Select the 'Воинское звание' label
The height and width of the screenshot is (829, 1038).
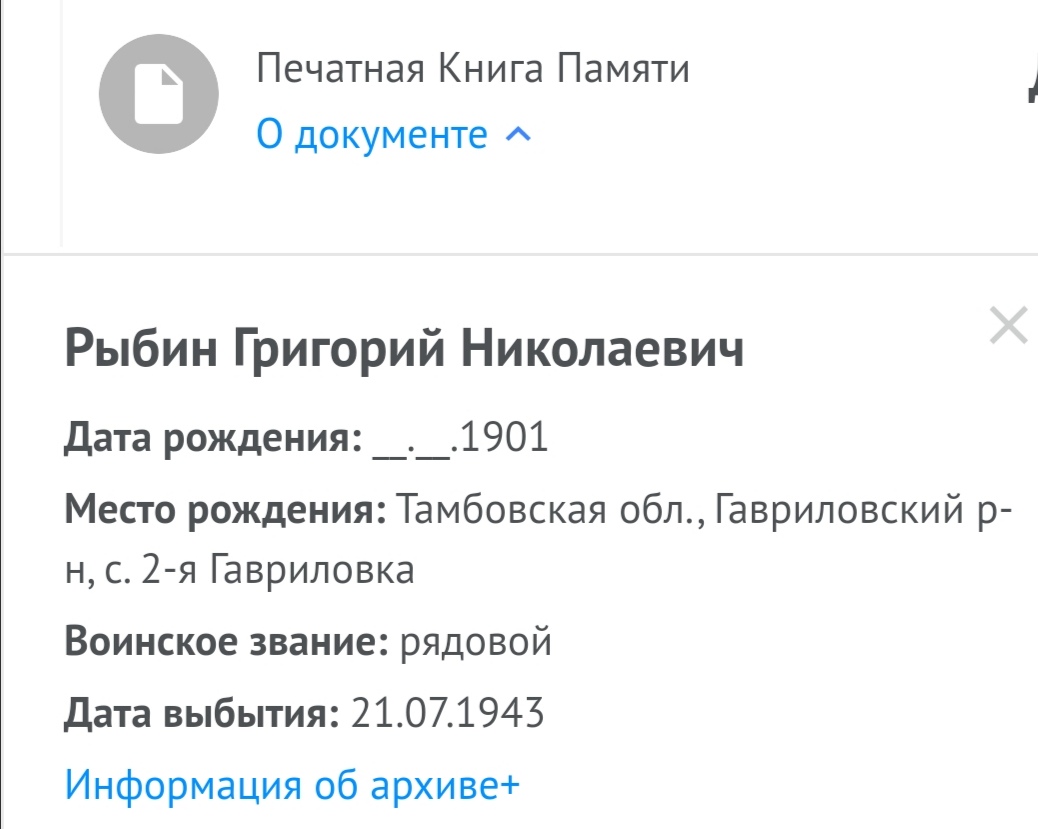click(x=226, y=641)
